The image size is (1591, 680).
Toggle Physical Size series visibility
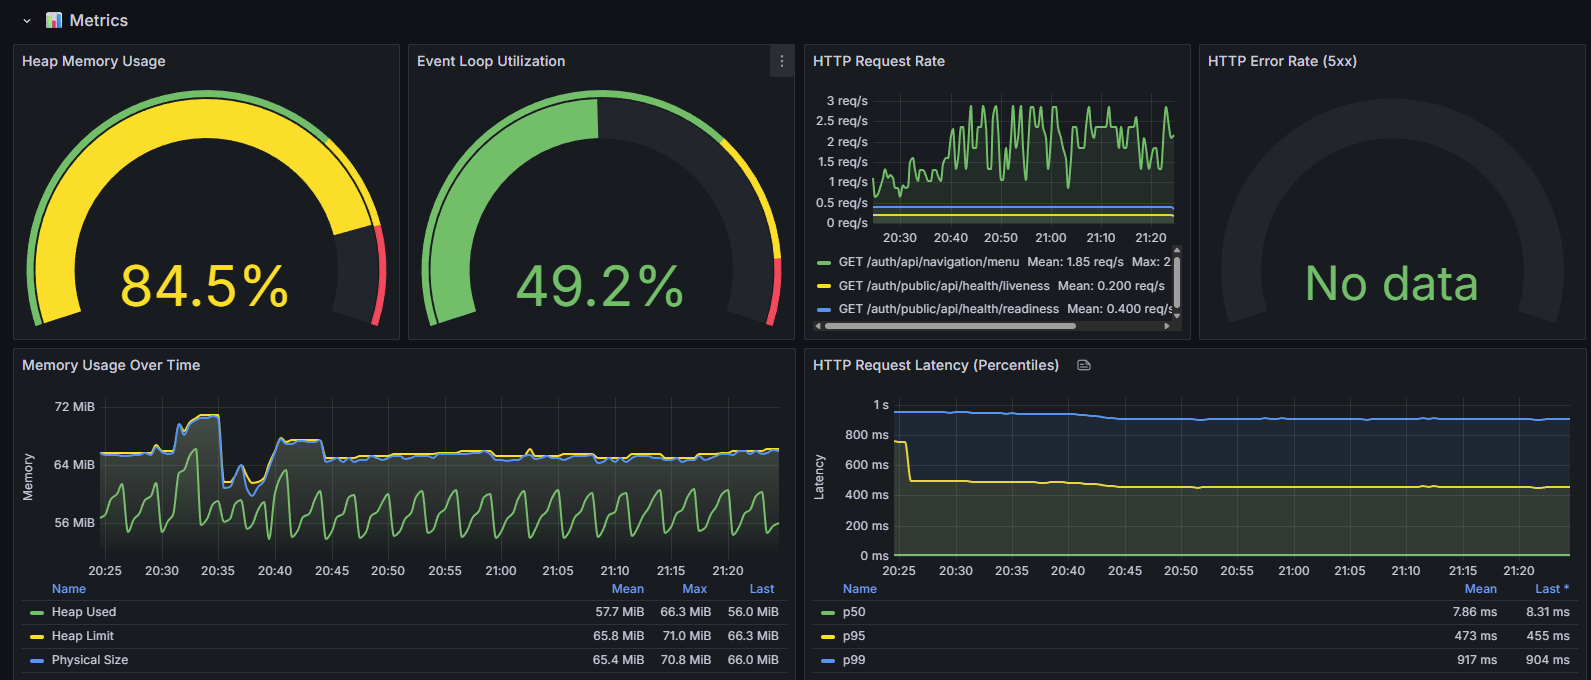[90, 660]
